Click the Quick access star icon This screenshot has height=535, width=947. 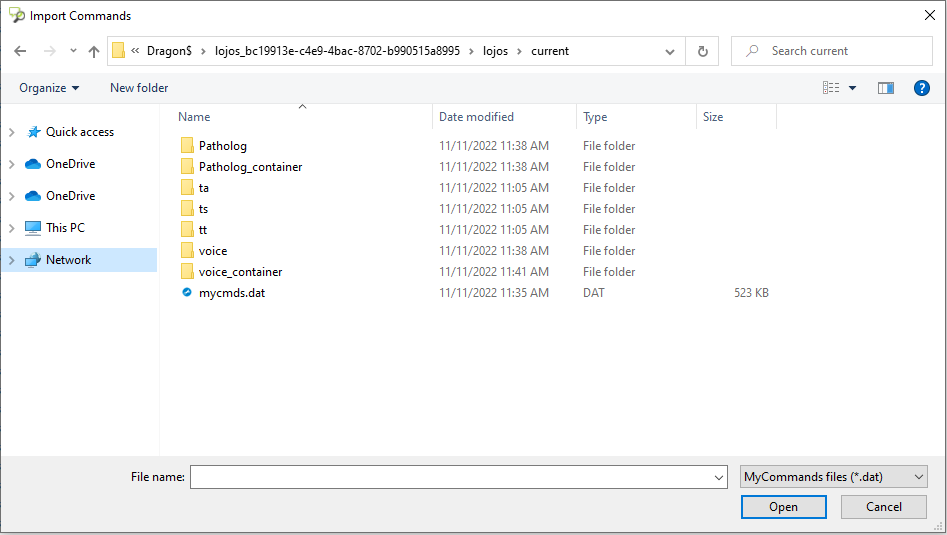point(34,132)
